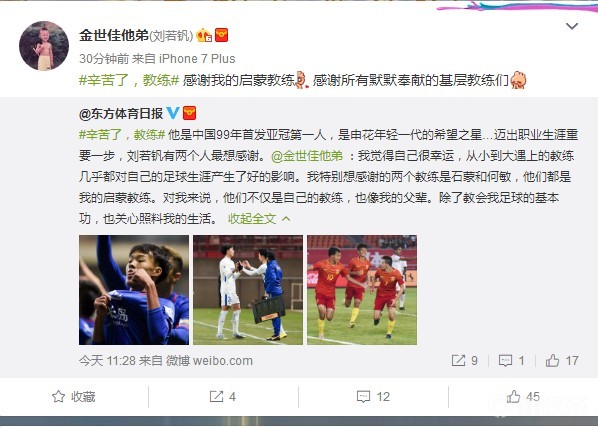Click comment icon showing 1 in quoted post
This screenshot has height=428, width=598.
[x=511, y=360]
